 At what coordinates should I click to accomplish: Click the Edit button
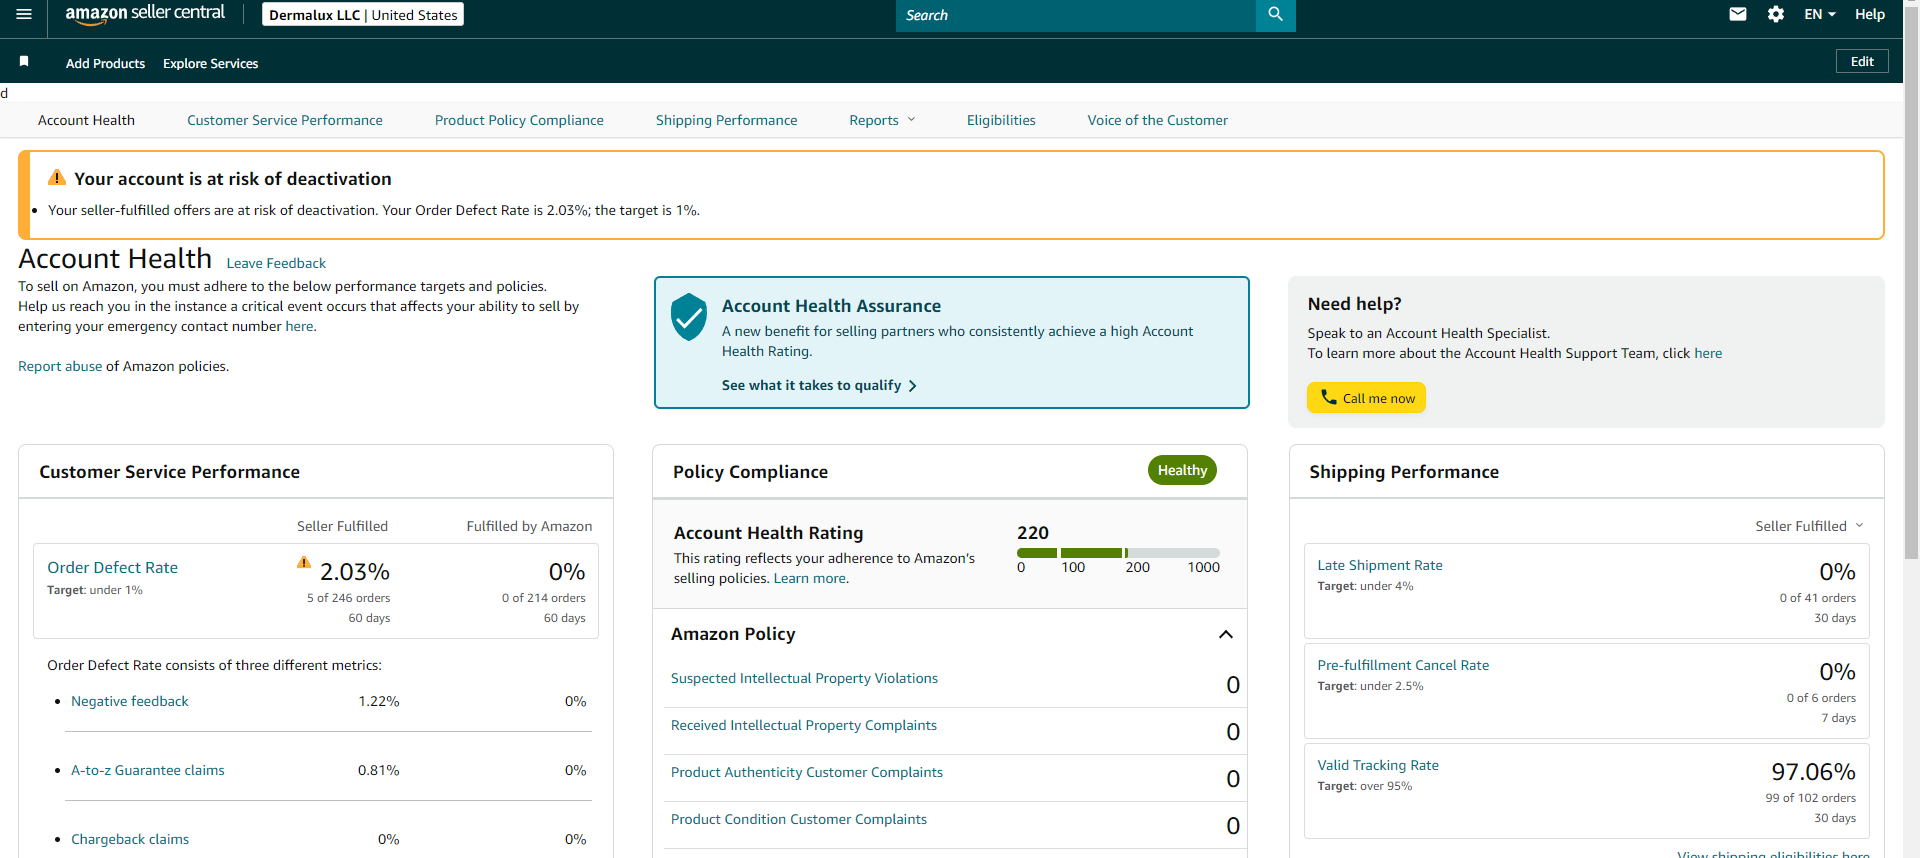click(x=1862, y=61)
